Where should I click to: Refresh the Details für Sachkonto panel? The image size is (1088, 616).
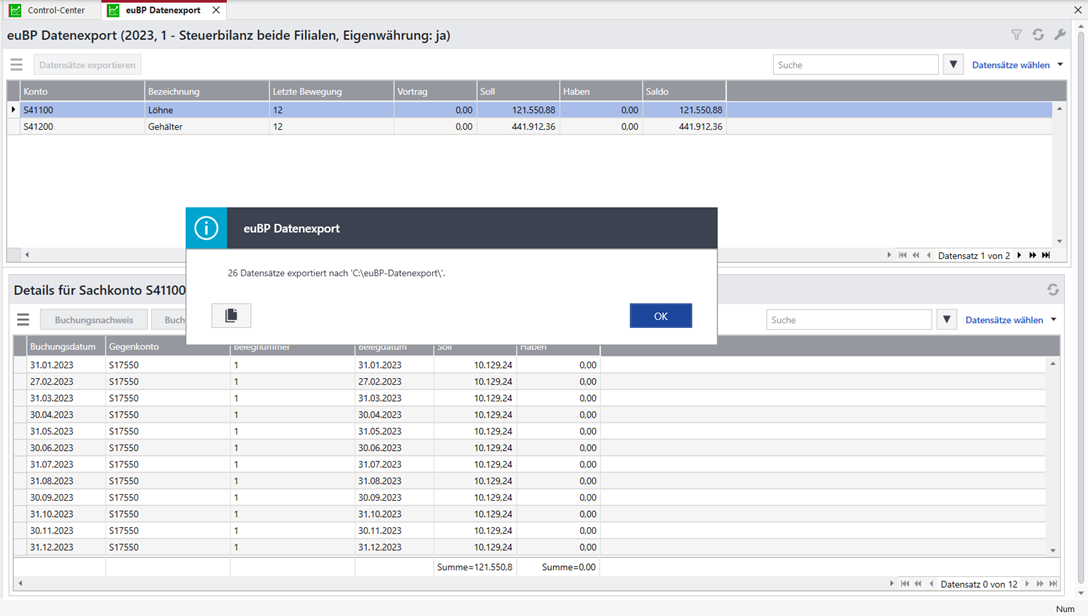(x=1053, y=290)
